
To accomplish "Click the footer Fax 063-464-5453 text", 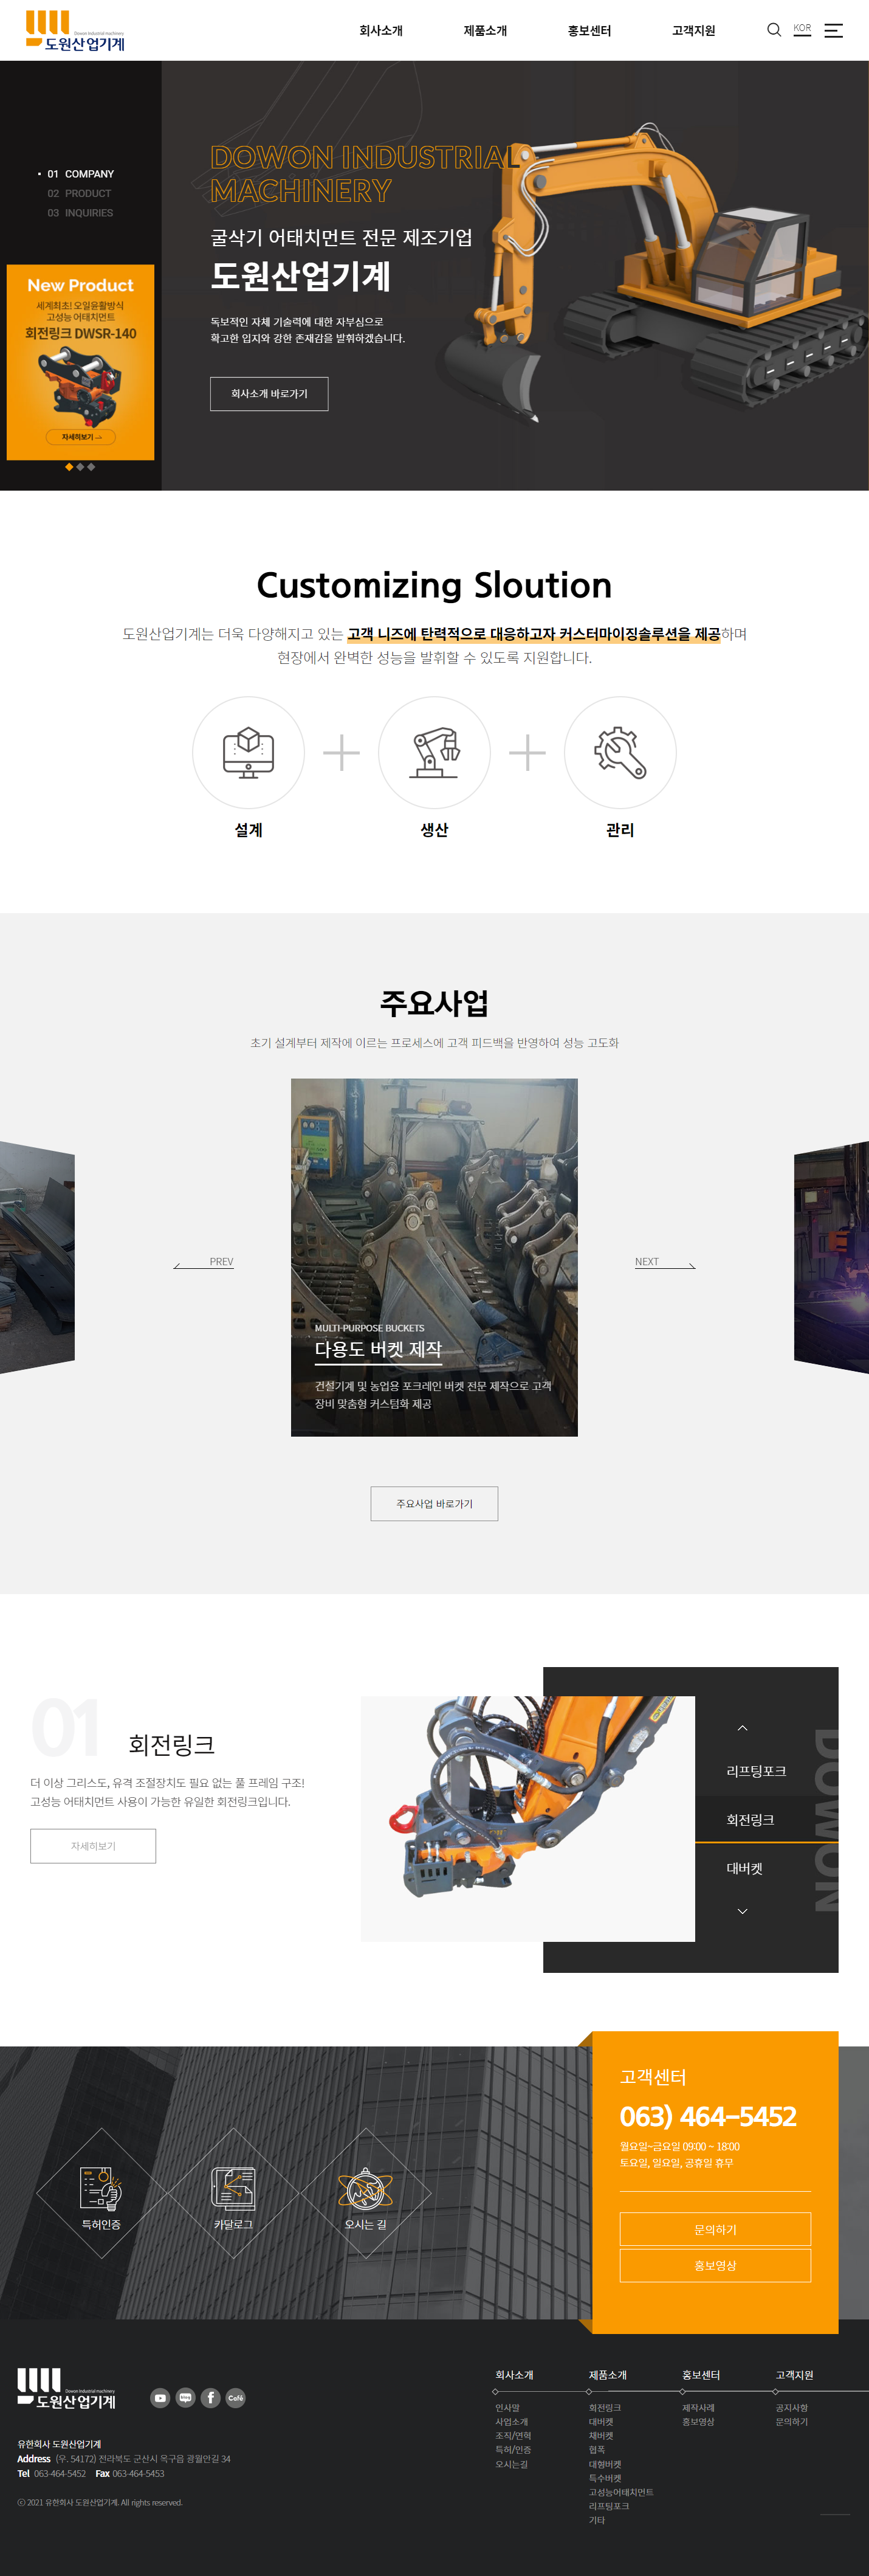I will click(x=130, y=2473).
